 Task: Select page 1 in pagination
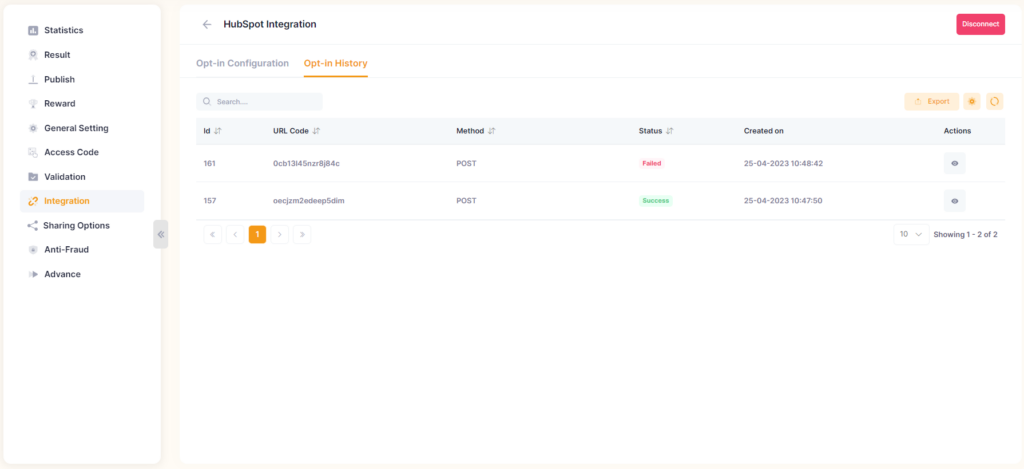tap(257, 234)
